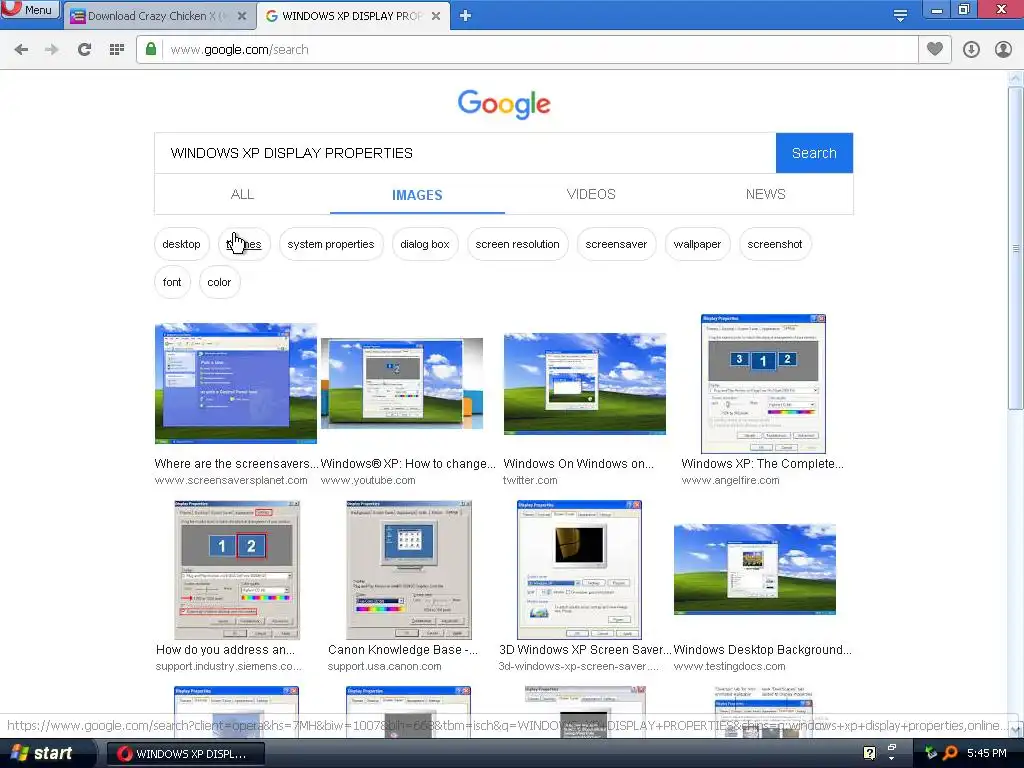Viewport: 1024px width, 768px height.
Task: Click the Google logo
Action: [504, 104]
